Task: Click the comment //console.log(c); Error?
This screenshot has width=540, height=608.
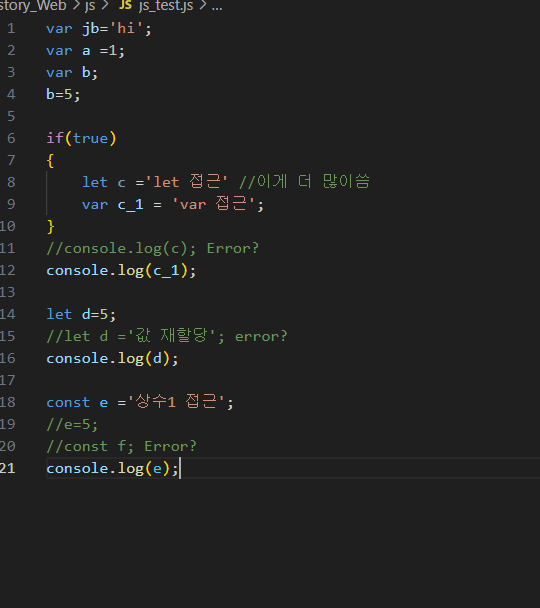Action: (152, 248)
